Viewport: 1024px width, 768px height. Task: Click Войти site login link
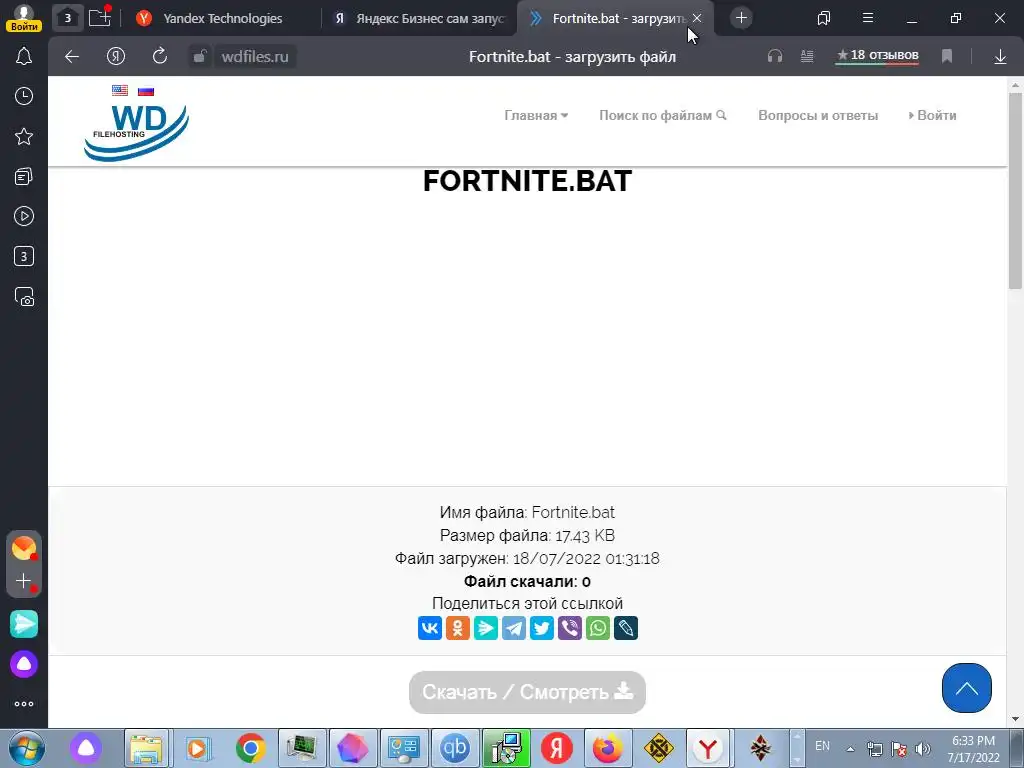tap(933, 116)
